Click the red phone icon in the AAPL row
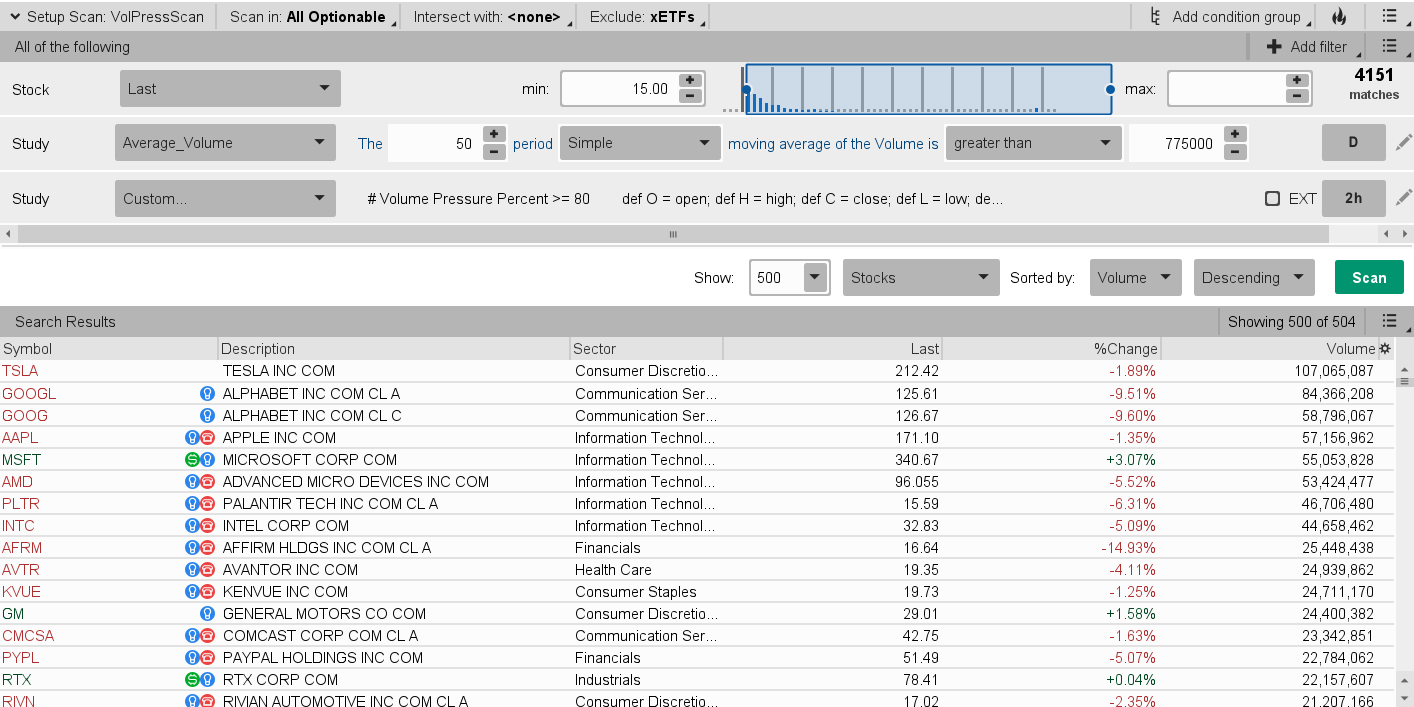1414x707 pixels. coord(208,437)
